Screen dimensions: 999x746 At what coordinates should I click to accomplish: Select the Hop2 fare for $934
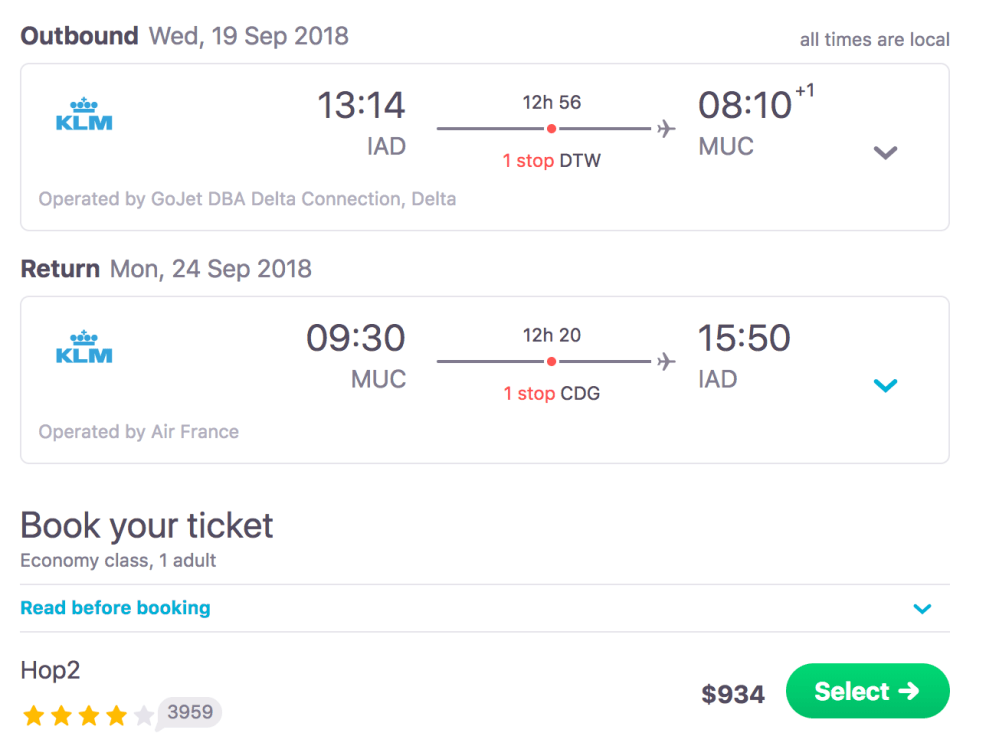pyautogui.click(x=867, y=691)
